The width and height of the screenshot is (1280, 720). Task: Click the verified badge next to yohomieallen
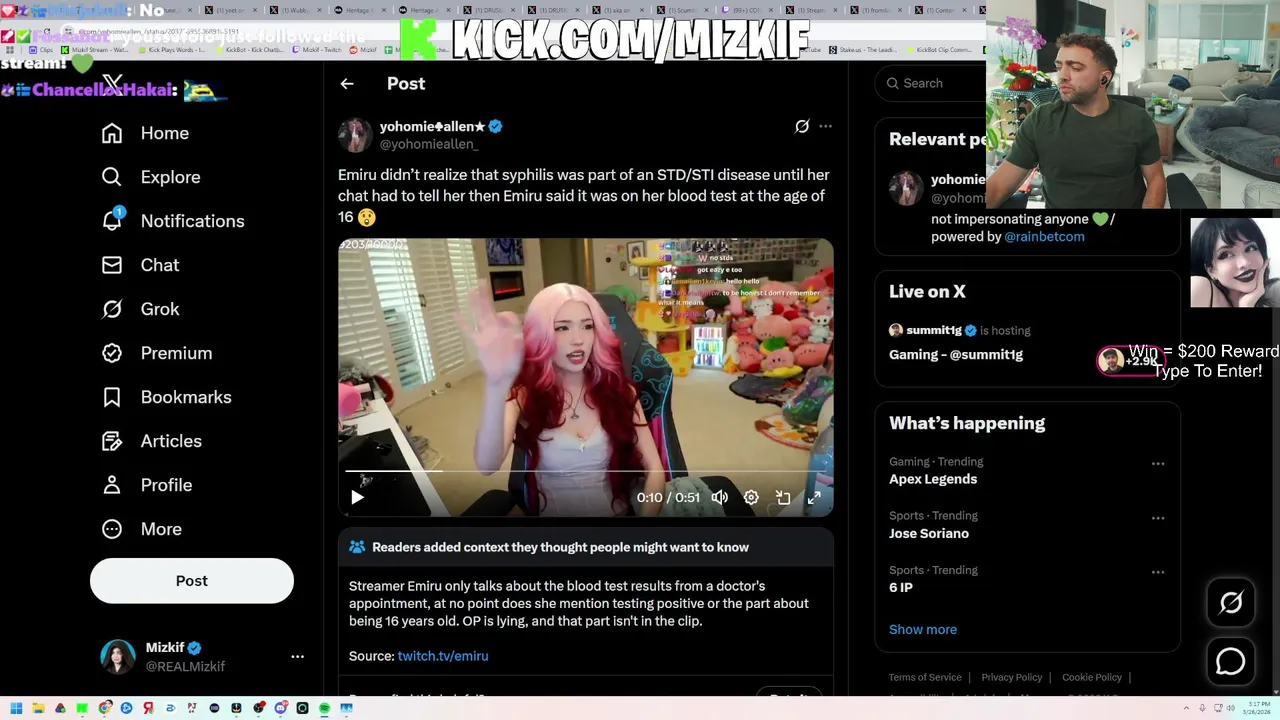coord(495,126)
